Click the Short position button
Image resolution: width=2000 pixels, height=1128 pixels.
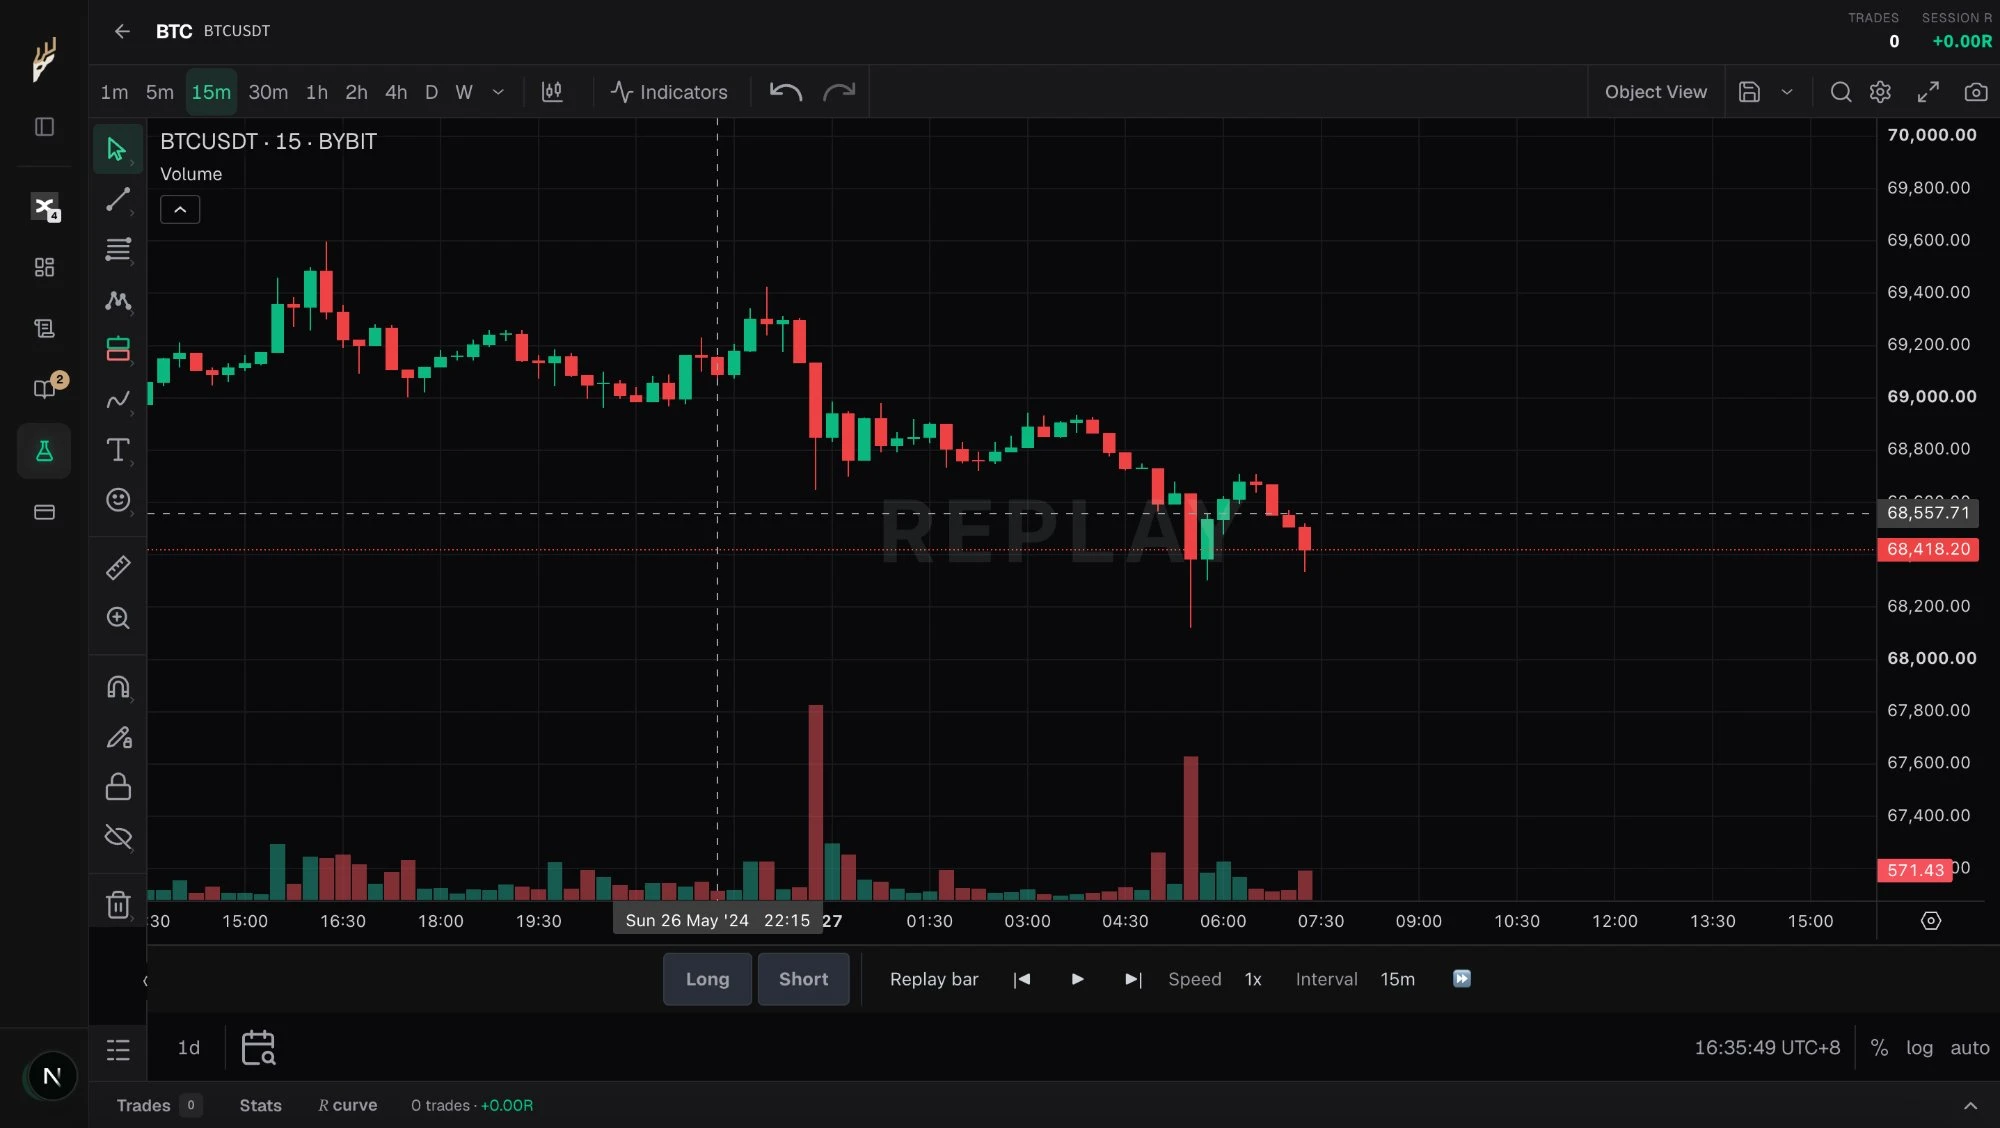point(803,980)
